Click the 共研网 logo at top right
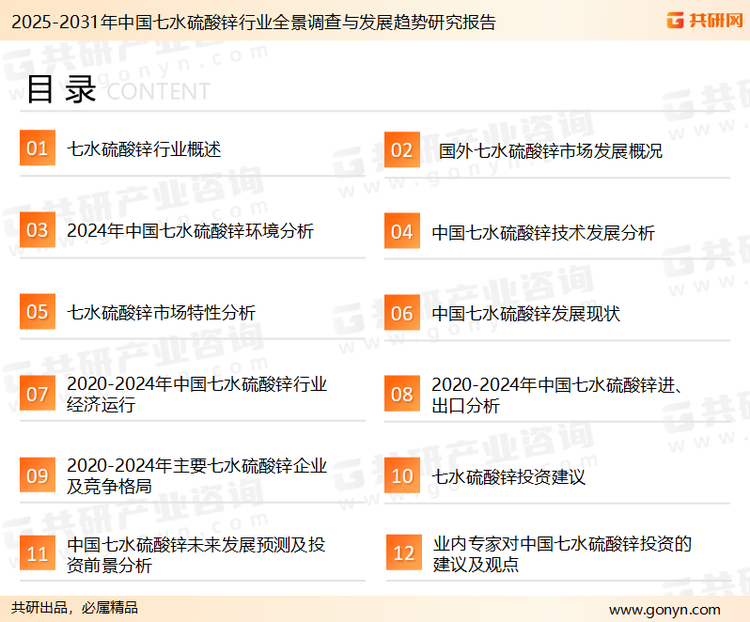 click(x=705, y=20)
